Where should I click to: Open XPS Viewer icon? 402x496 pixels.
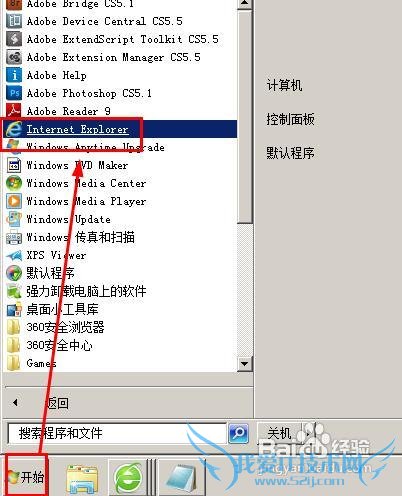coord(14,255)
